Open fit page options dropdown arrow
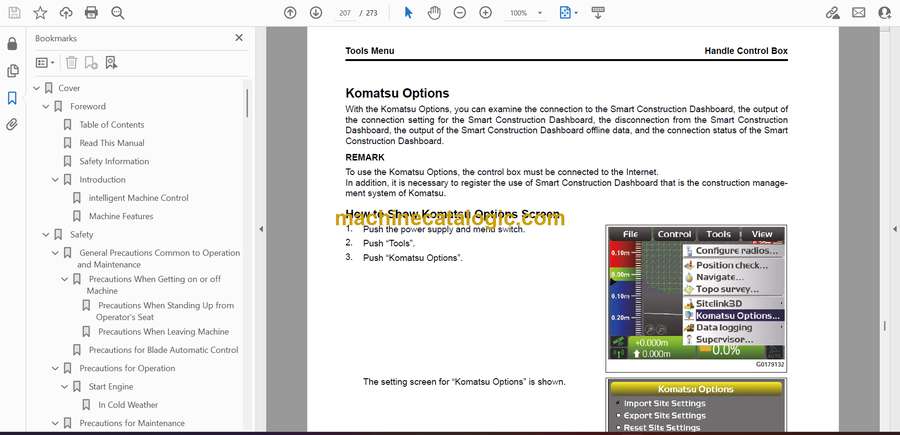 (576, 13)
